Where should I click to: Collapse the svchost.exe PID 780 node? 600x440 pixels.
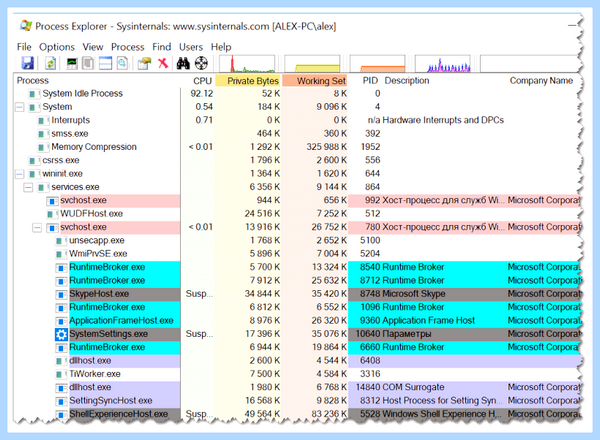pos(37,228)
